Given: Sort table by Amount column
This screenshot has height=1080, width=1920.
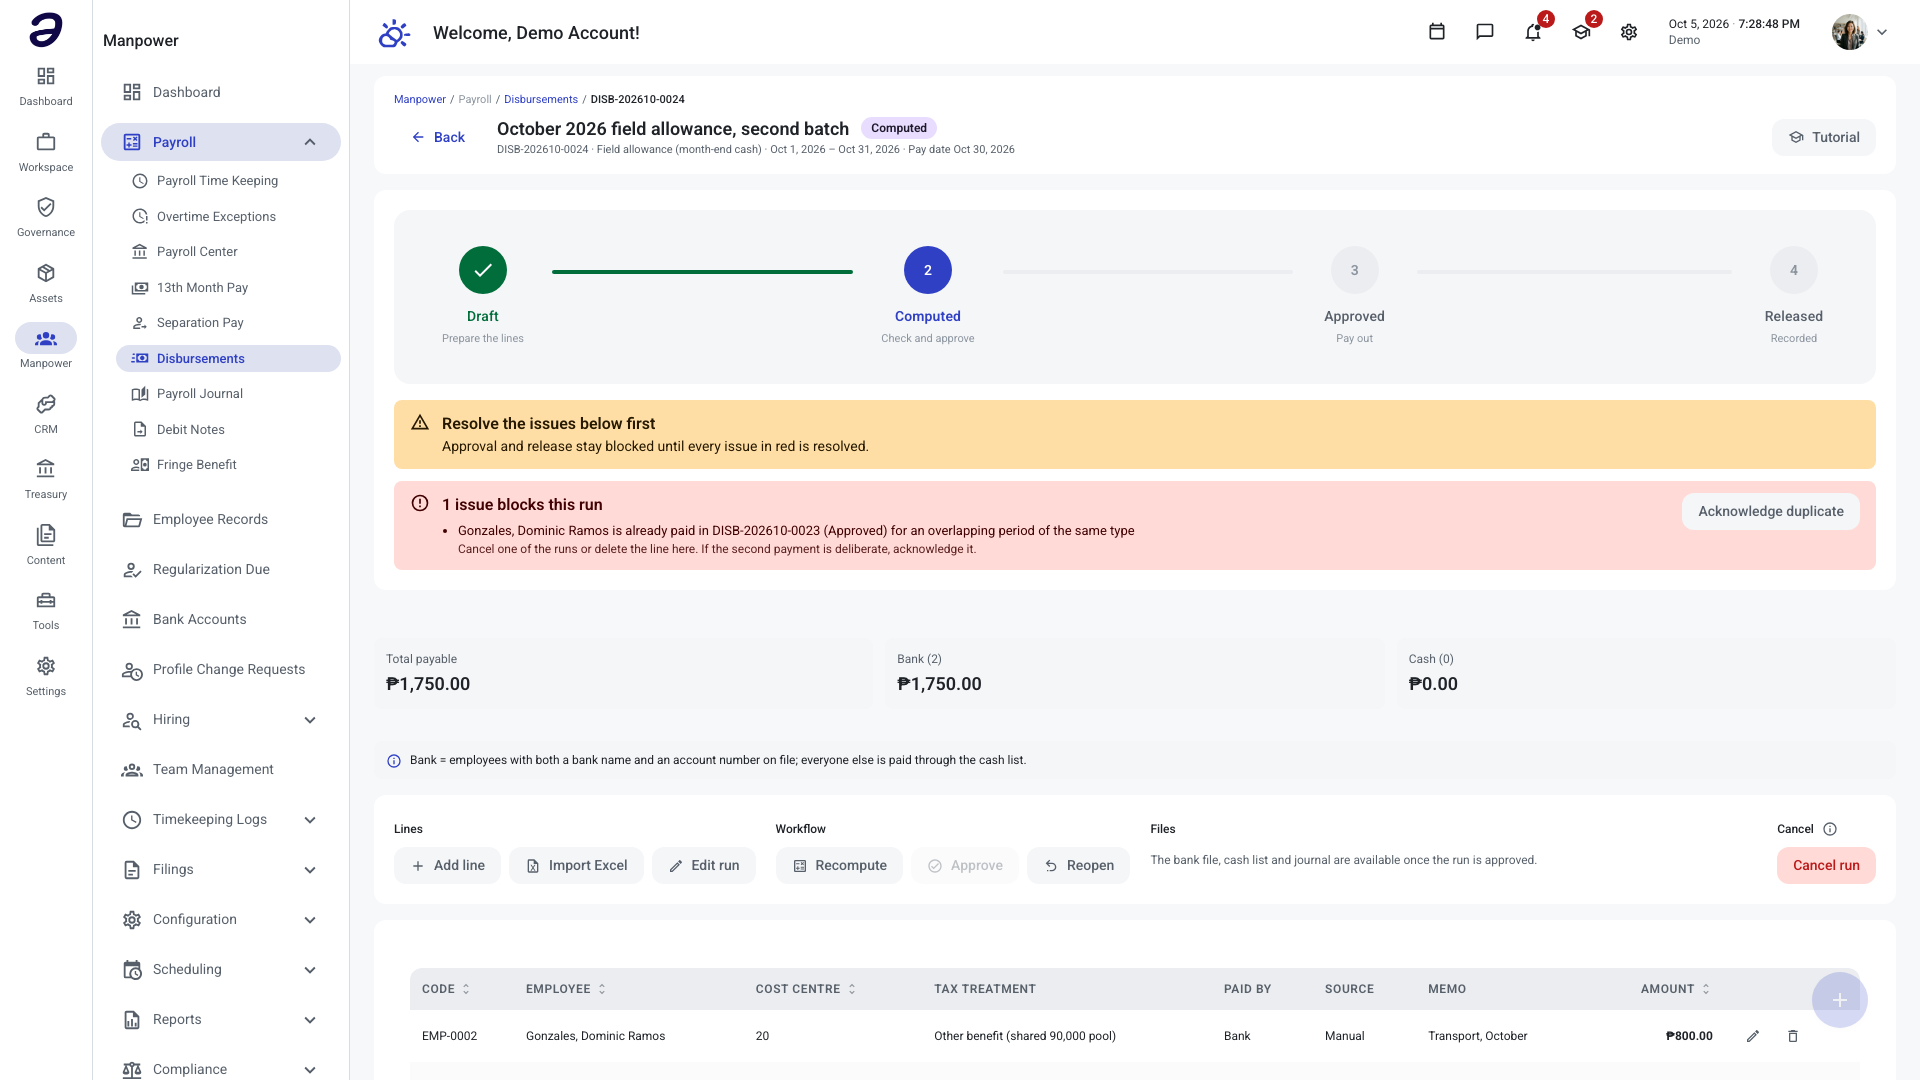Looking at the screenshot, I should tap(1675, 989).
